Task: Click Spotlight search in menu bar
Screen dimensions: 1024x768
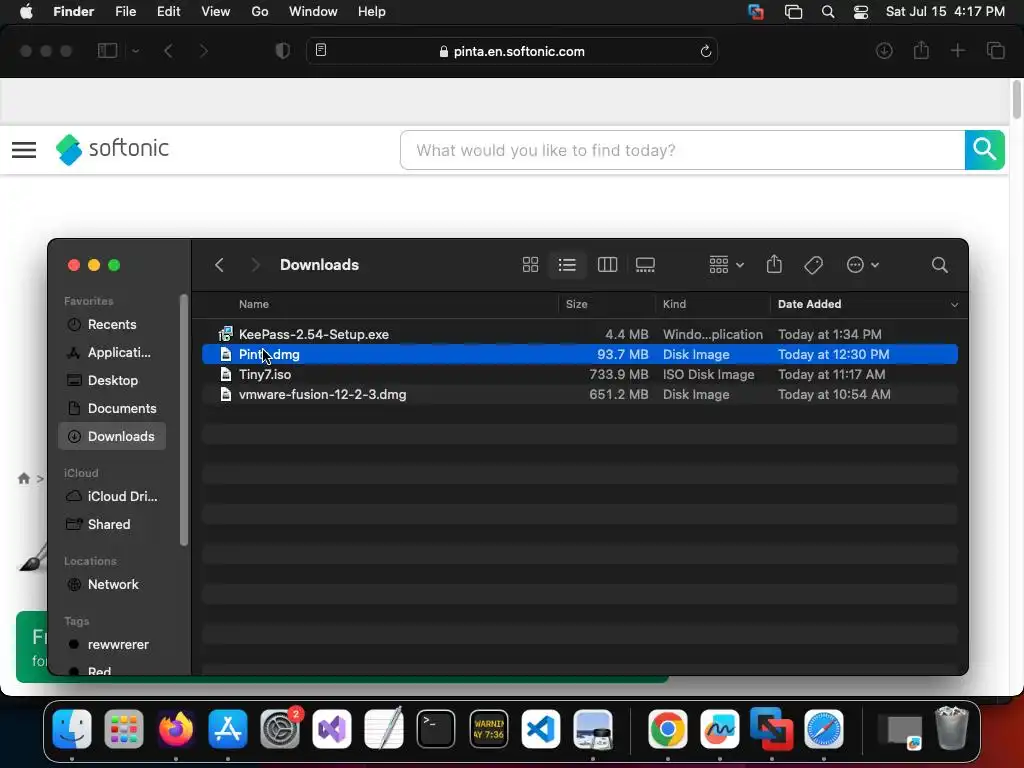Action: (x=827, y=12)
